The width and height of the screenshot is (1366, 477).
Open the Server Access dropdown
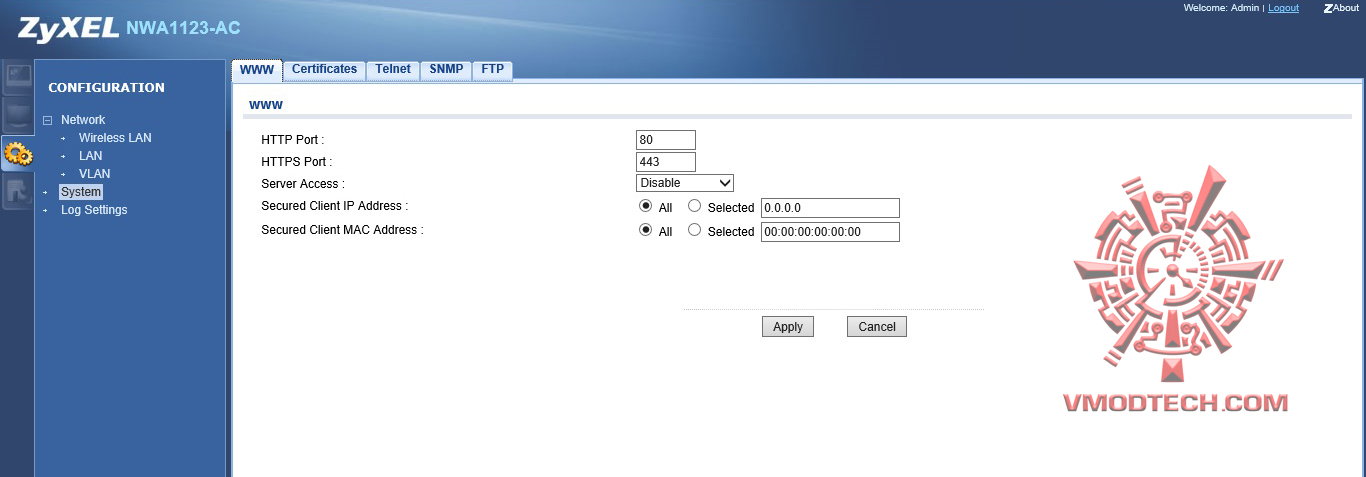(x=685, y=183)
